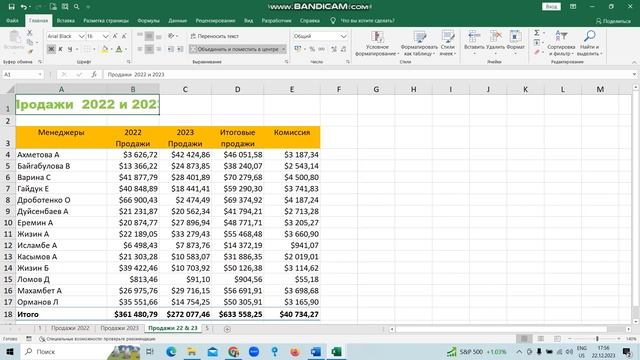640x360 pixels.
Task: Click the Поделиться (Share) button
Action: [x=613, y=21]
